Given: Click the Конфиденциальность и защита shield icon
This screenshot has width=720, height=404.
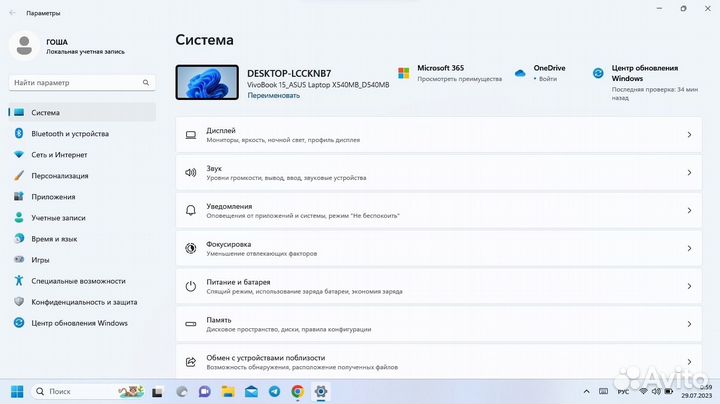Looking at the screenshot, I should pos(19,302).
